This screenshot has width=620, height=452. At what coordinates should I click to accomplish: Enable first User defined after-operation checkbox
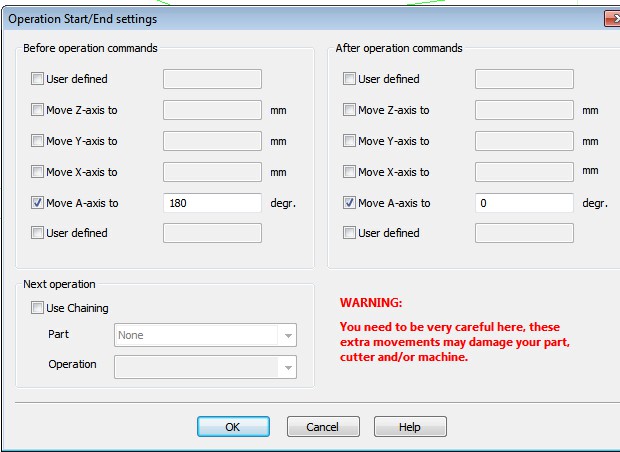350,79
